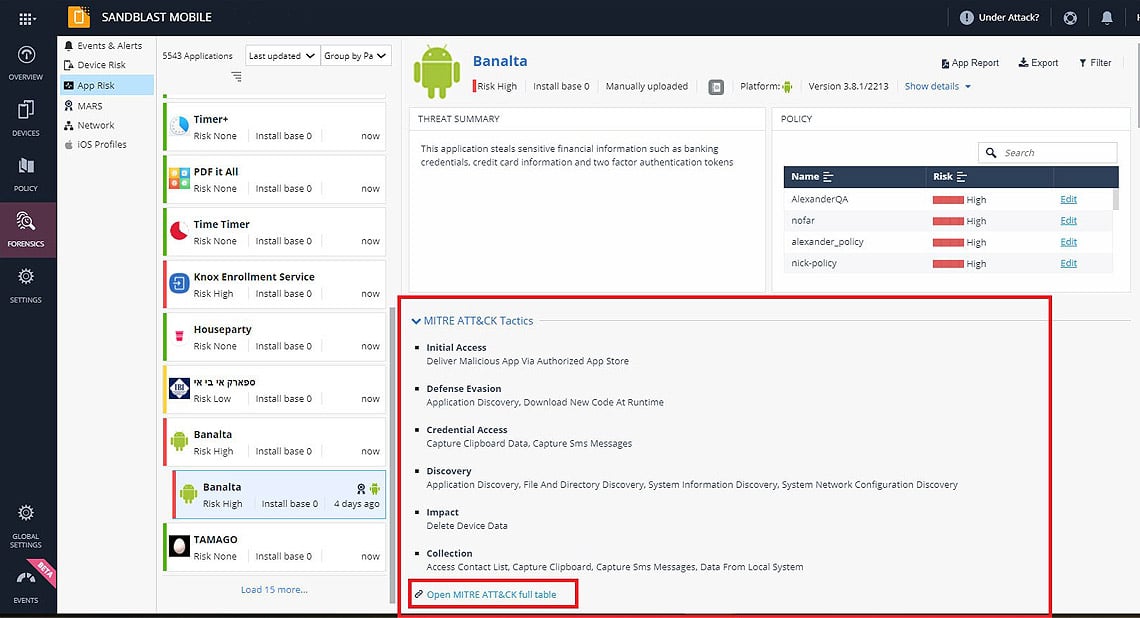Viewport: 1140px width, 618px height.
Task: Click the square icon beside Manually uploaded
Action: tap(716, 87)
